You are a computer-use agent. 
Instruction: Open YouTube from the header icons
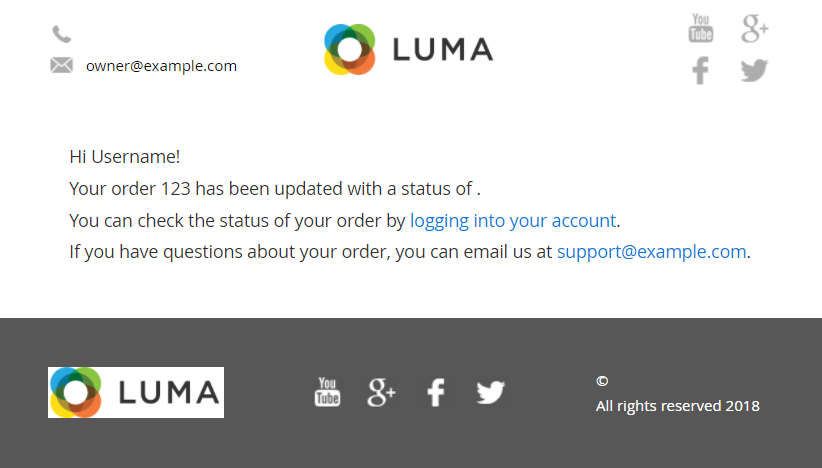[x=701, y=28]
